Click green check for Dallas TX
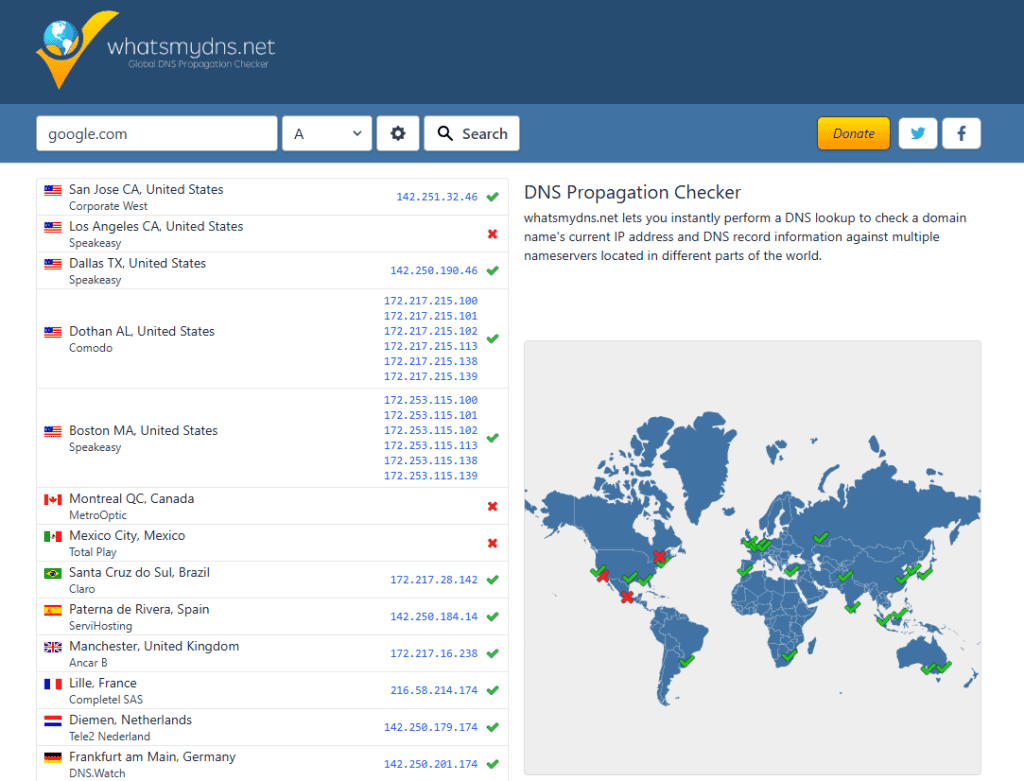 click(492, 270)
